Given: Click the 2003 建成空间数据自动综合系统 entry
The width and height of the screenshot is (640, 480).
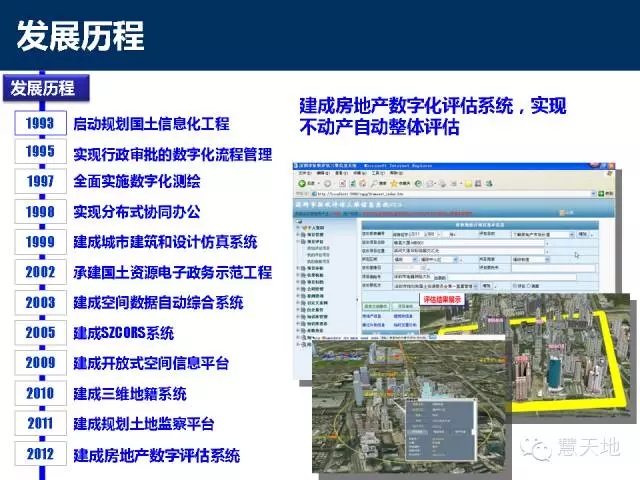Looking at the screenshot, I should pyautogui.click(x=158, y=302).
